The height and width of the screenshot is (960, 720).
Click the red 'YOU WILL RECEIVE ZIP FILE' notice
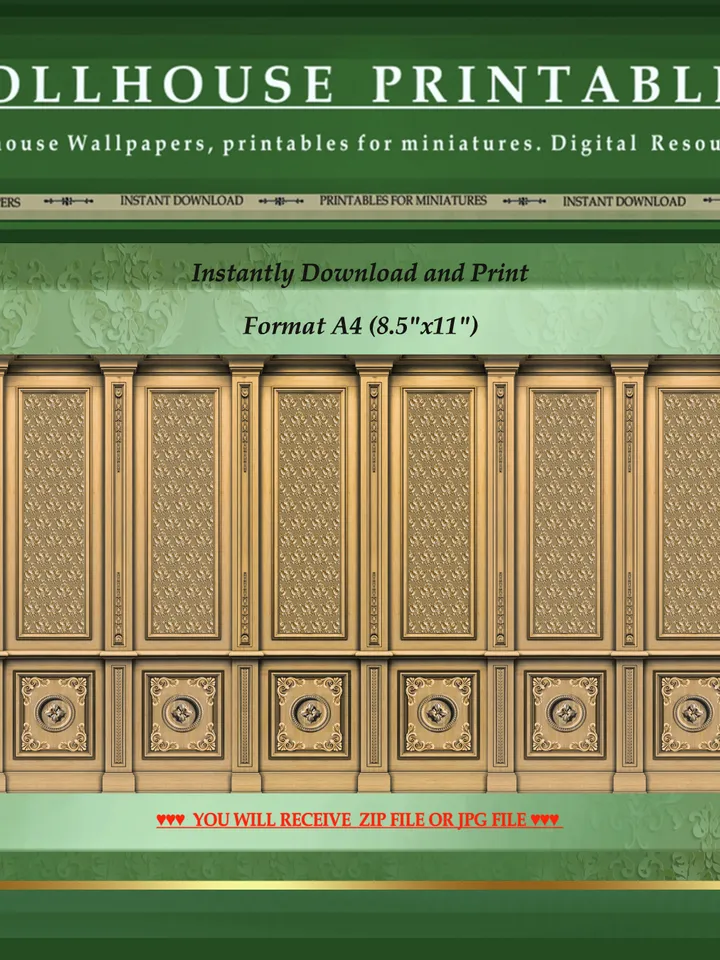[359, 820]
